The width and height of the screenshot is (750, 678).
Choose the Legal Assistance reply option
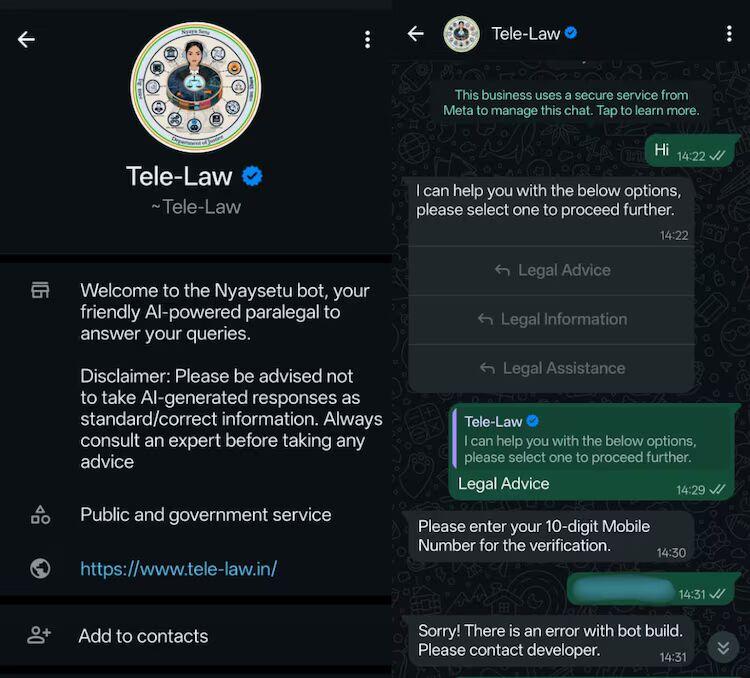click(x=552, y=368)
